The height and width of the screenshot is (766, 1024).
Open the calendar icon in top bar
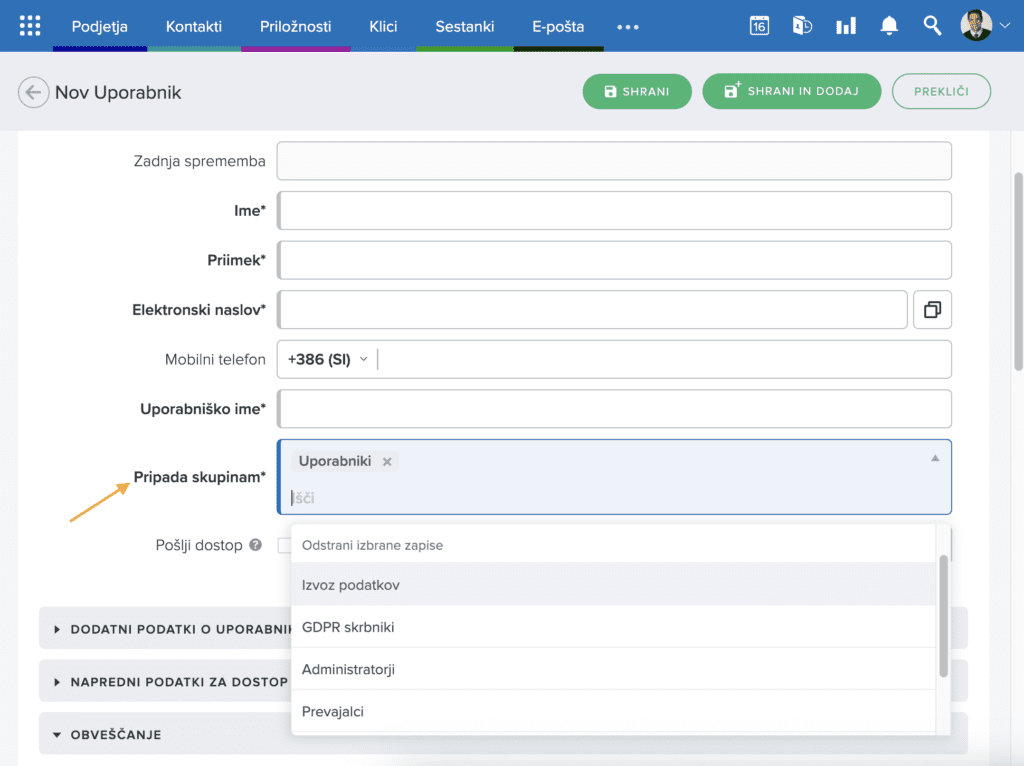[759, 26]
